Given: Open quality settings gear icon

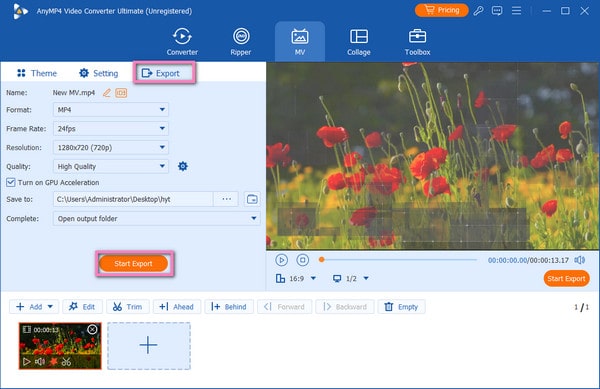Looking at the screenshot, I should pyautogui.click(x=183, y=166).
